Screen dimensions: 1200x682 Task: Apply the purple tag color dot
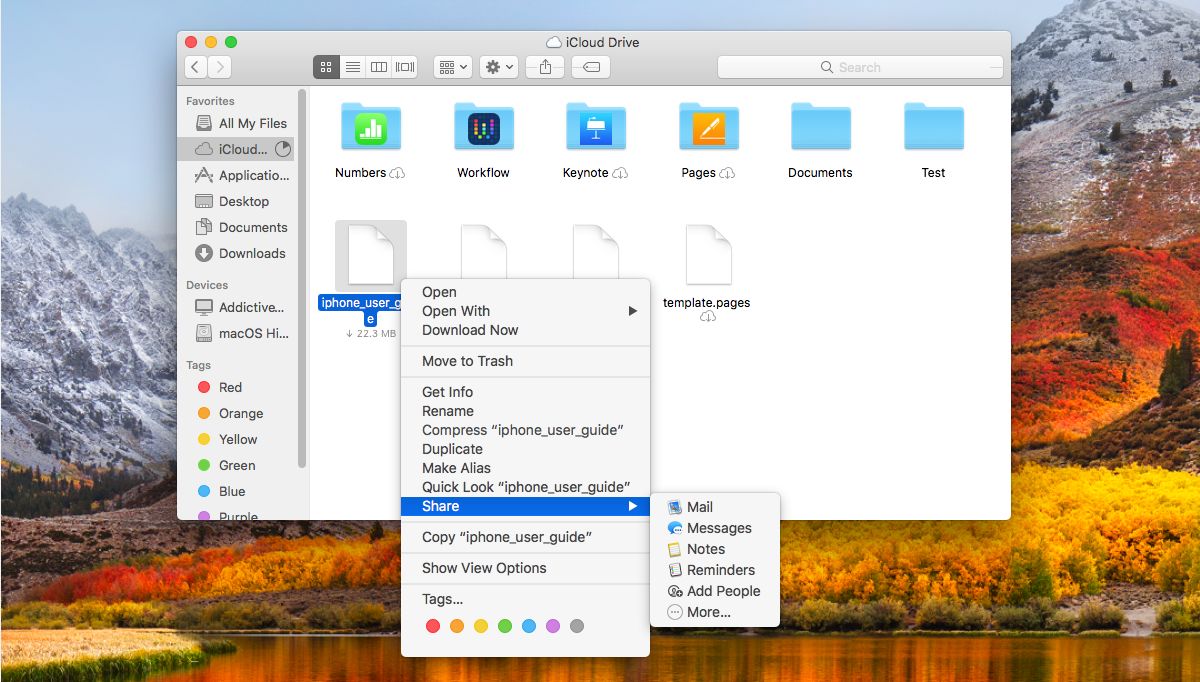point(553,626)
